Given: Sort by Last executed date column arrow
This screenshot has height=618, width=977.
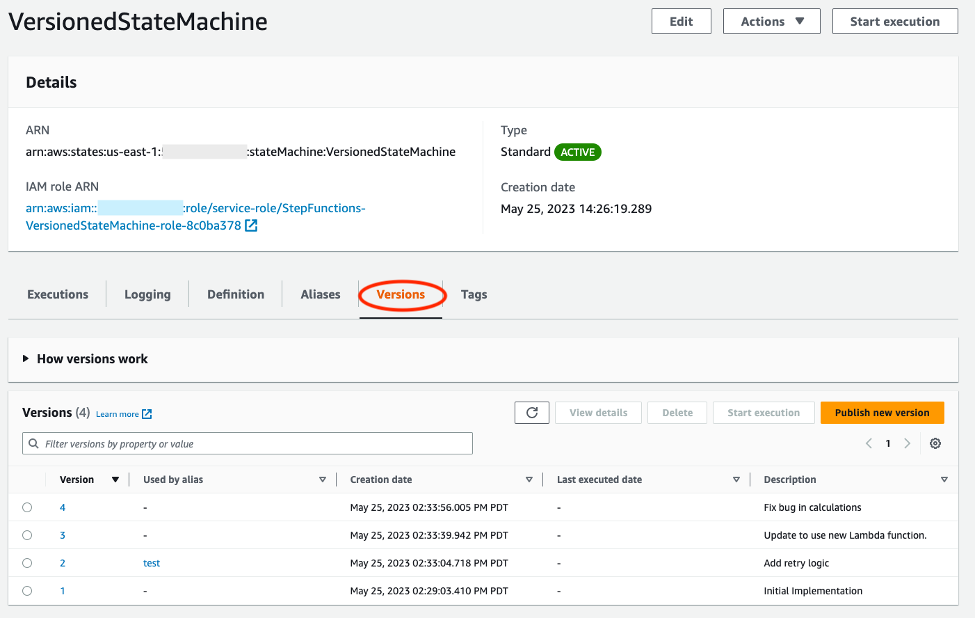Looking at the screenshot, I should 736,480.
